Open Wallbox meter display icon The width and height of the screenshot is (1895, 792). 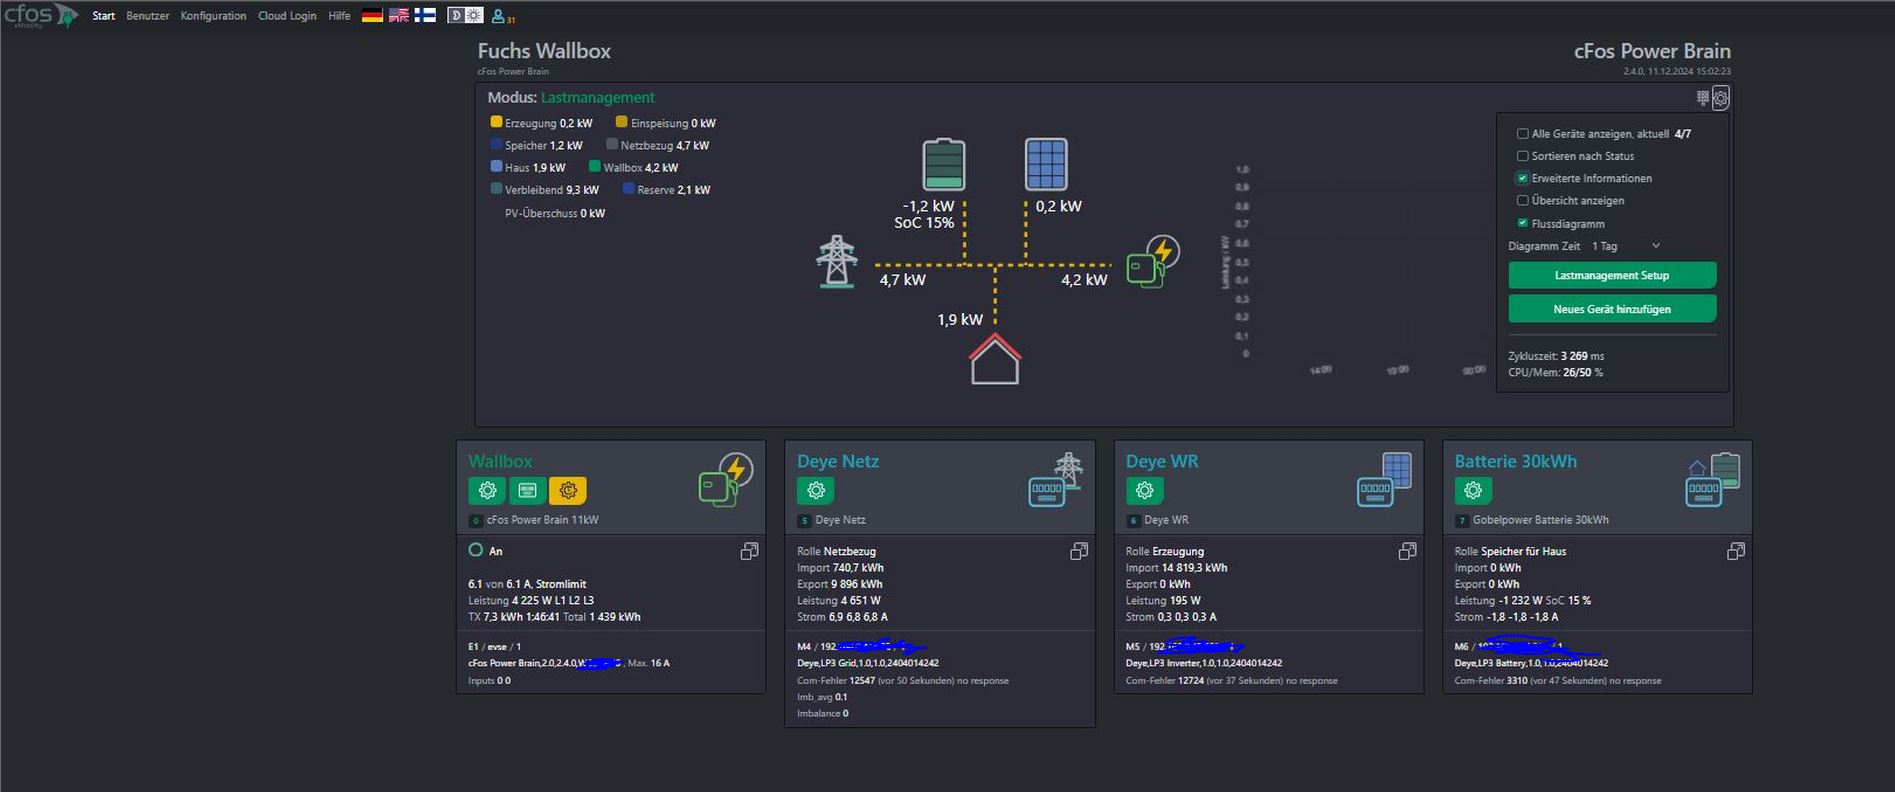pyautogui.click(x=527, y=490)
